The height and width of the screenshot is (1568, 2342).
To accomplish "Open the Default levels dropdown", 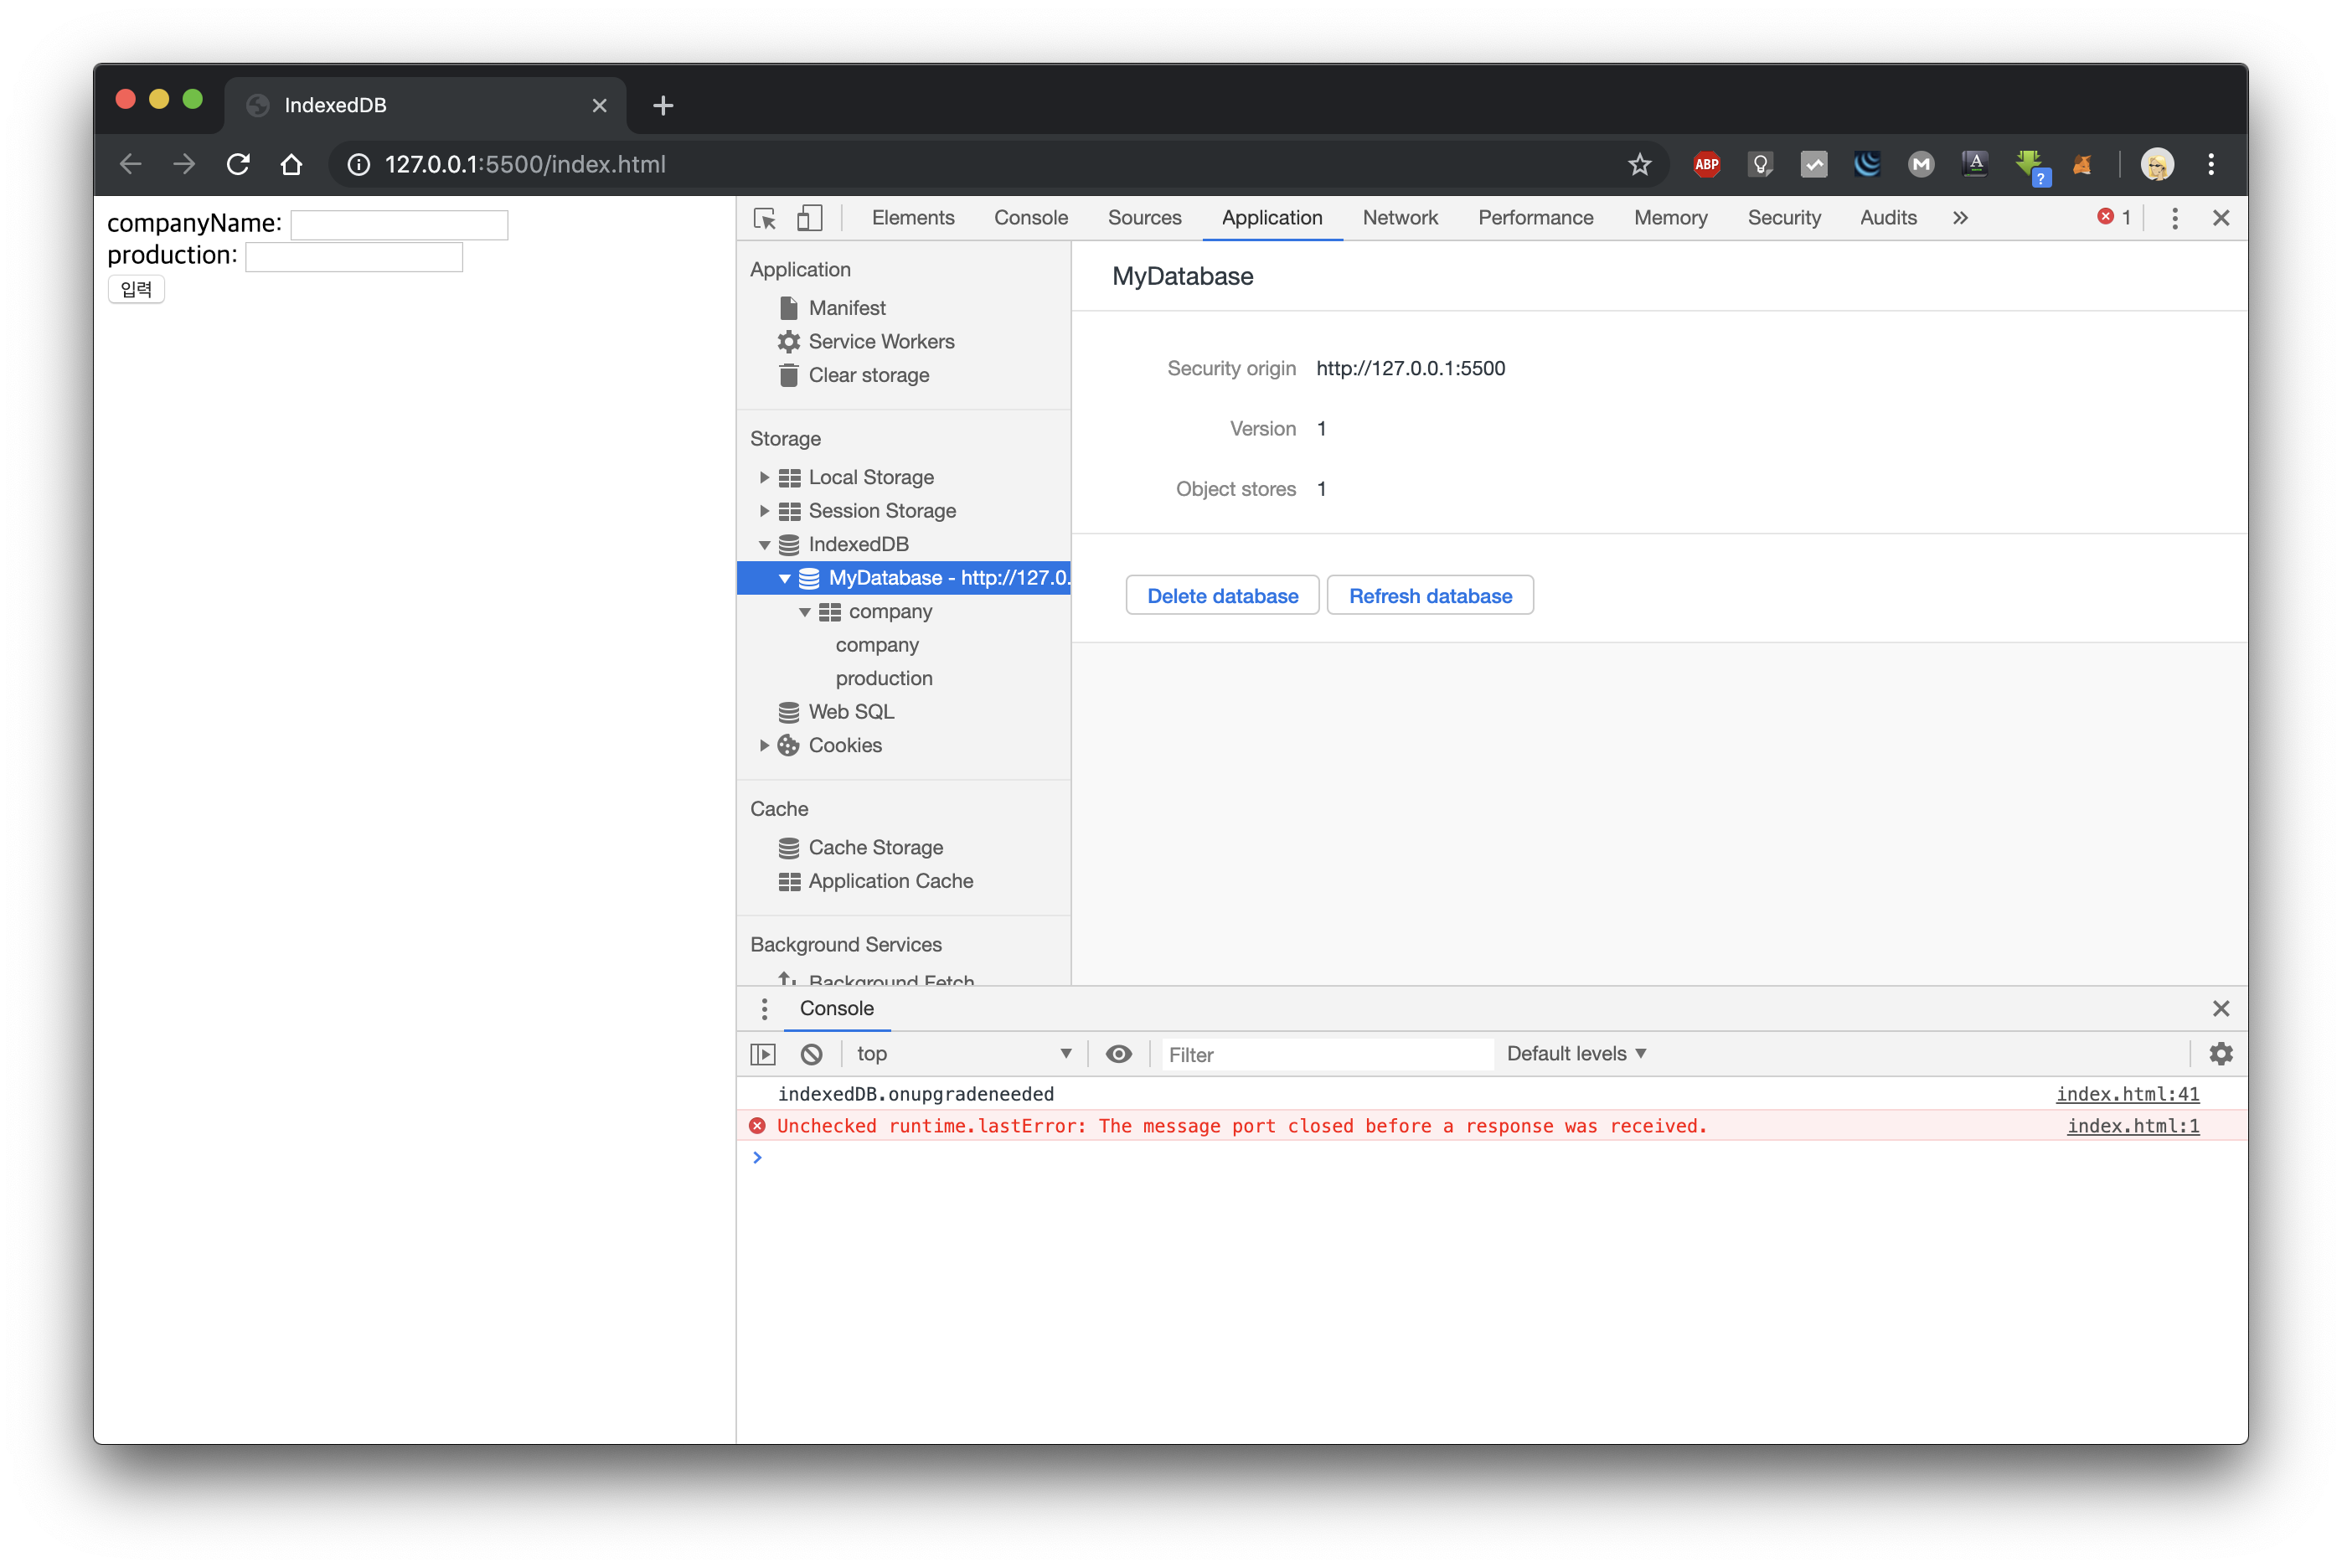I will point(1576,1054).
